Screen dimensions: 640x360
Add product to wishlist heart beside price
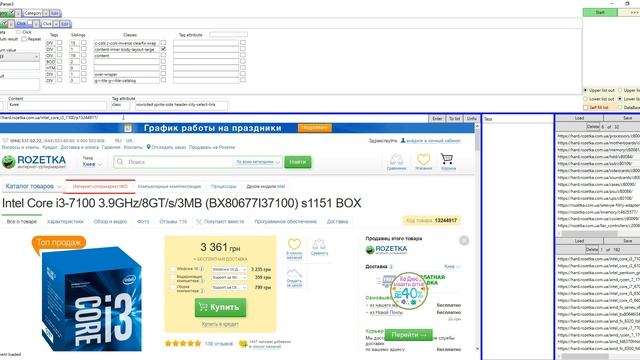click(294, 244)
